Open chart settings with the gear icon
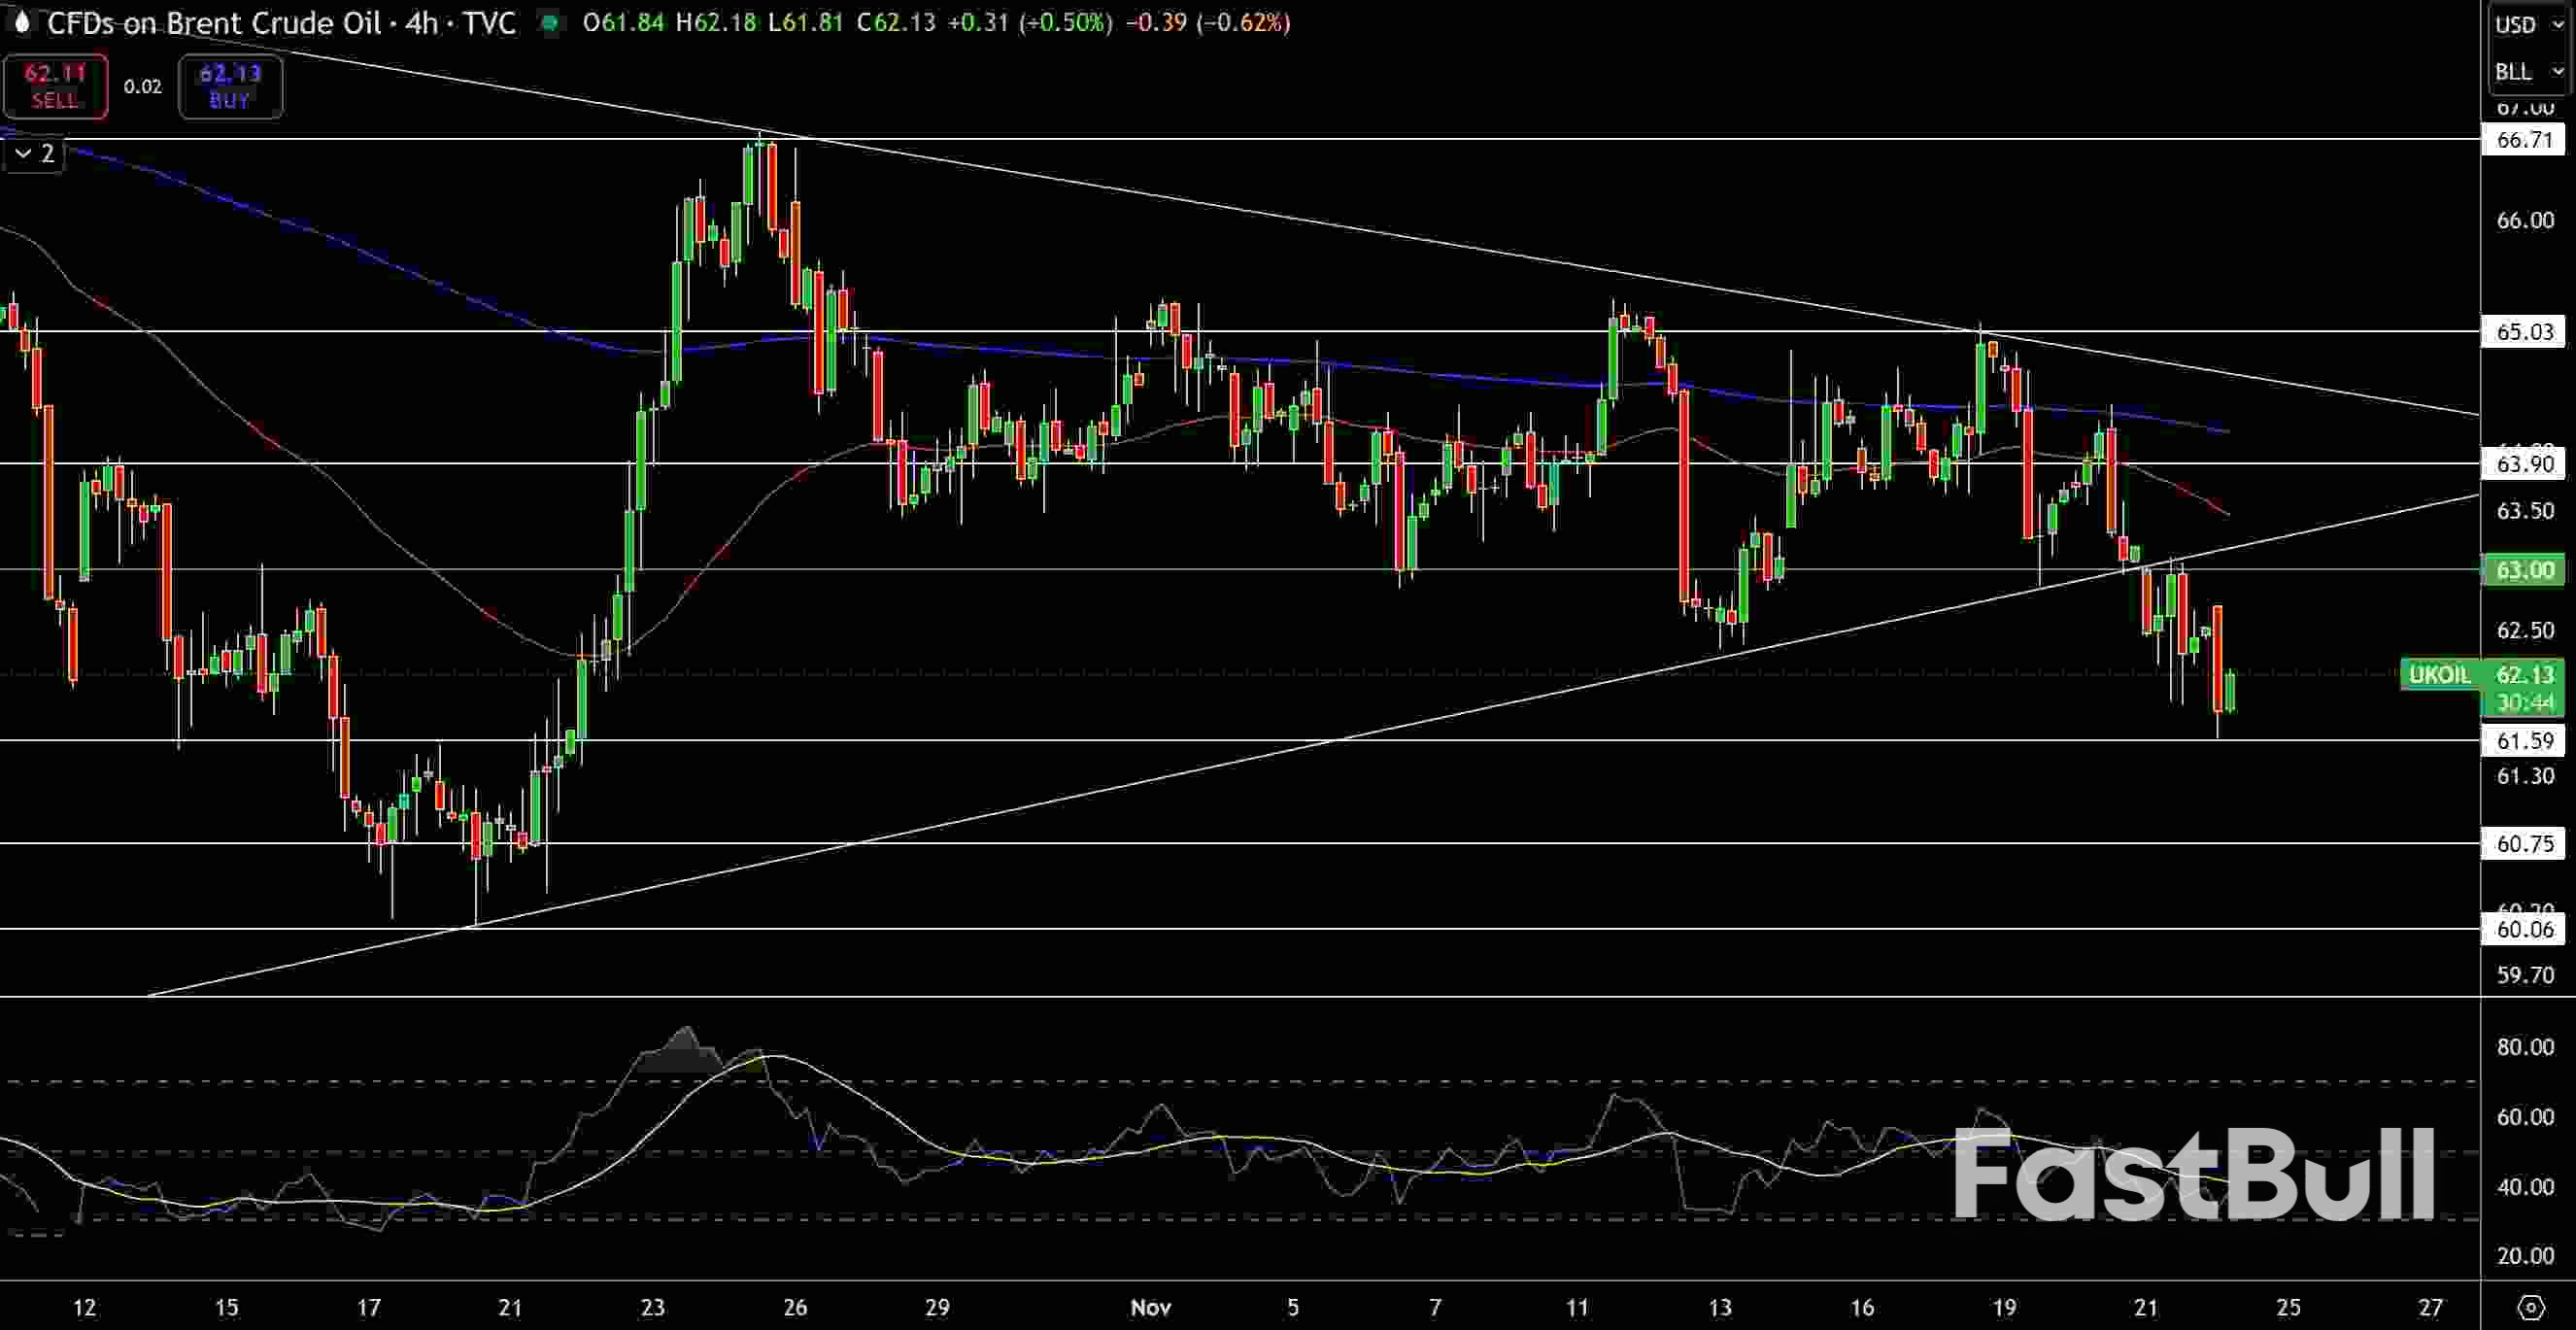This screenshot has width=2576, height=1330. [2534, 1306]
